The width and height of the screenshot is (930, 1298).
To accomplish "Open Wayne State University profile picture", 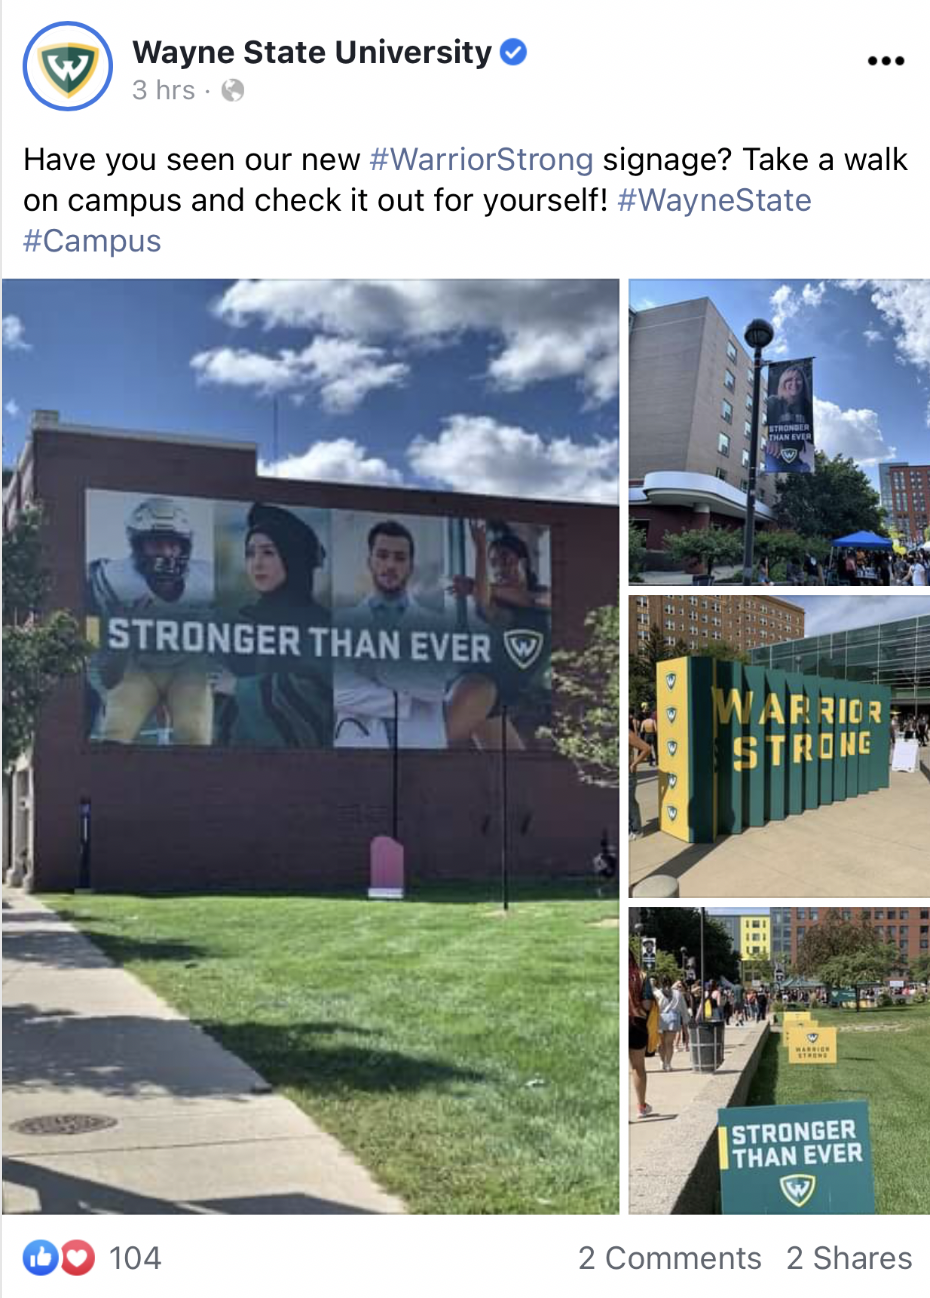I will point(68,66).
